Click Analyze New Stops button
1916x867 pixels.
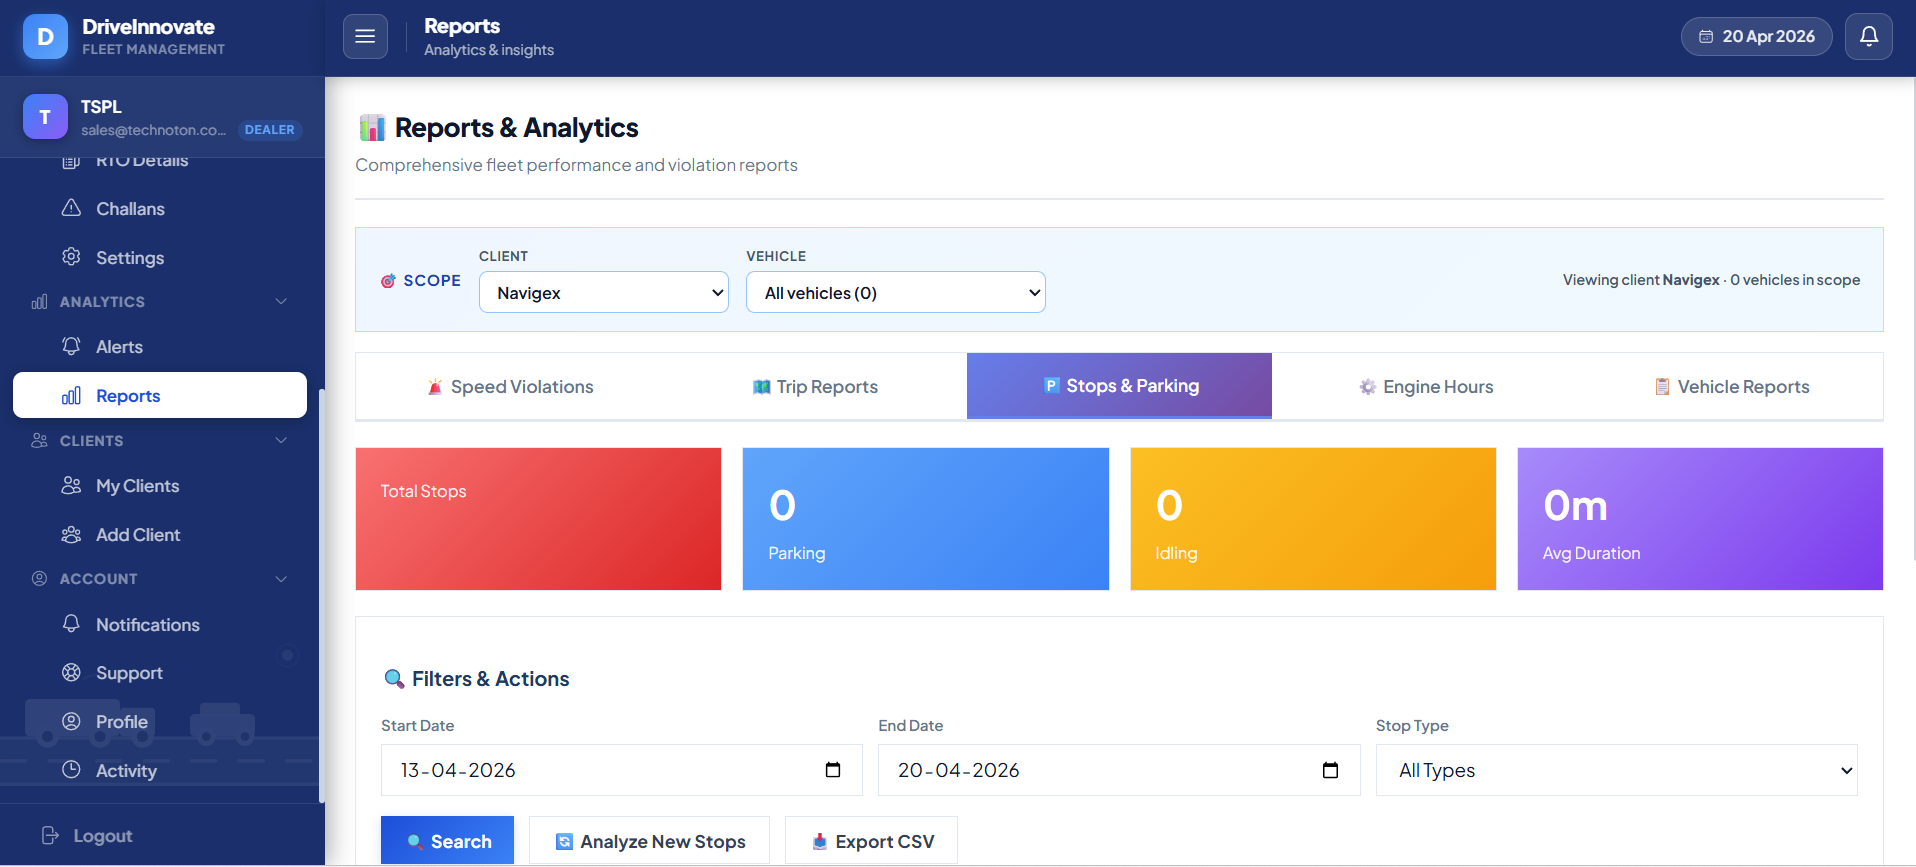click(x=650, y=842)
